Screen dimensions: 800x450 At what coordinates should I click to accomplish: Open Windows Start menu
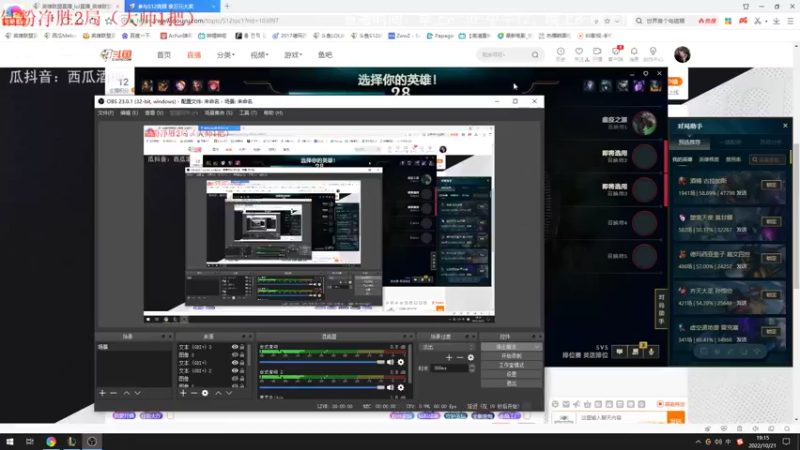[10, 441]
